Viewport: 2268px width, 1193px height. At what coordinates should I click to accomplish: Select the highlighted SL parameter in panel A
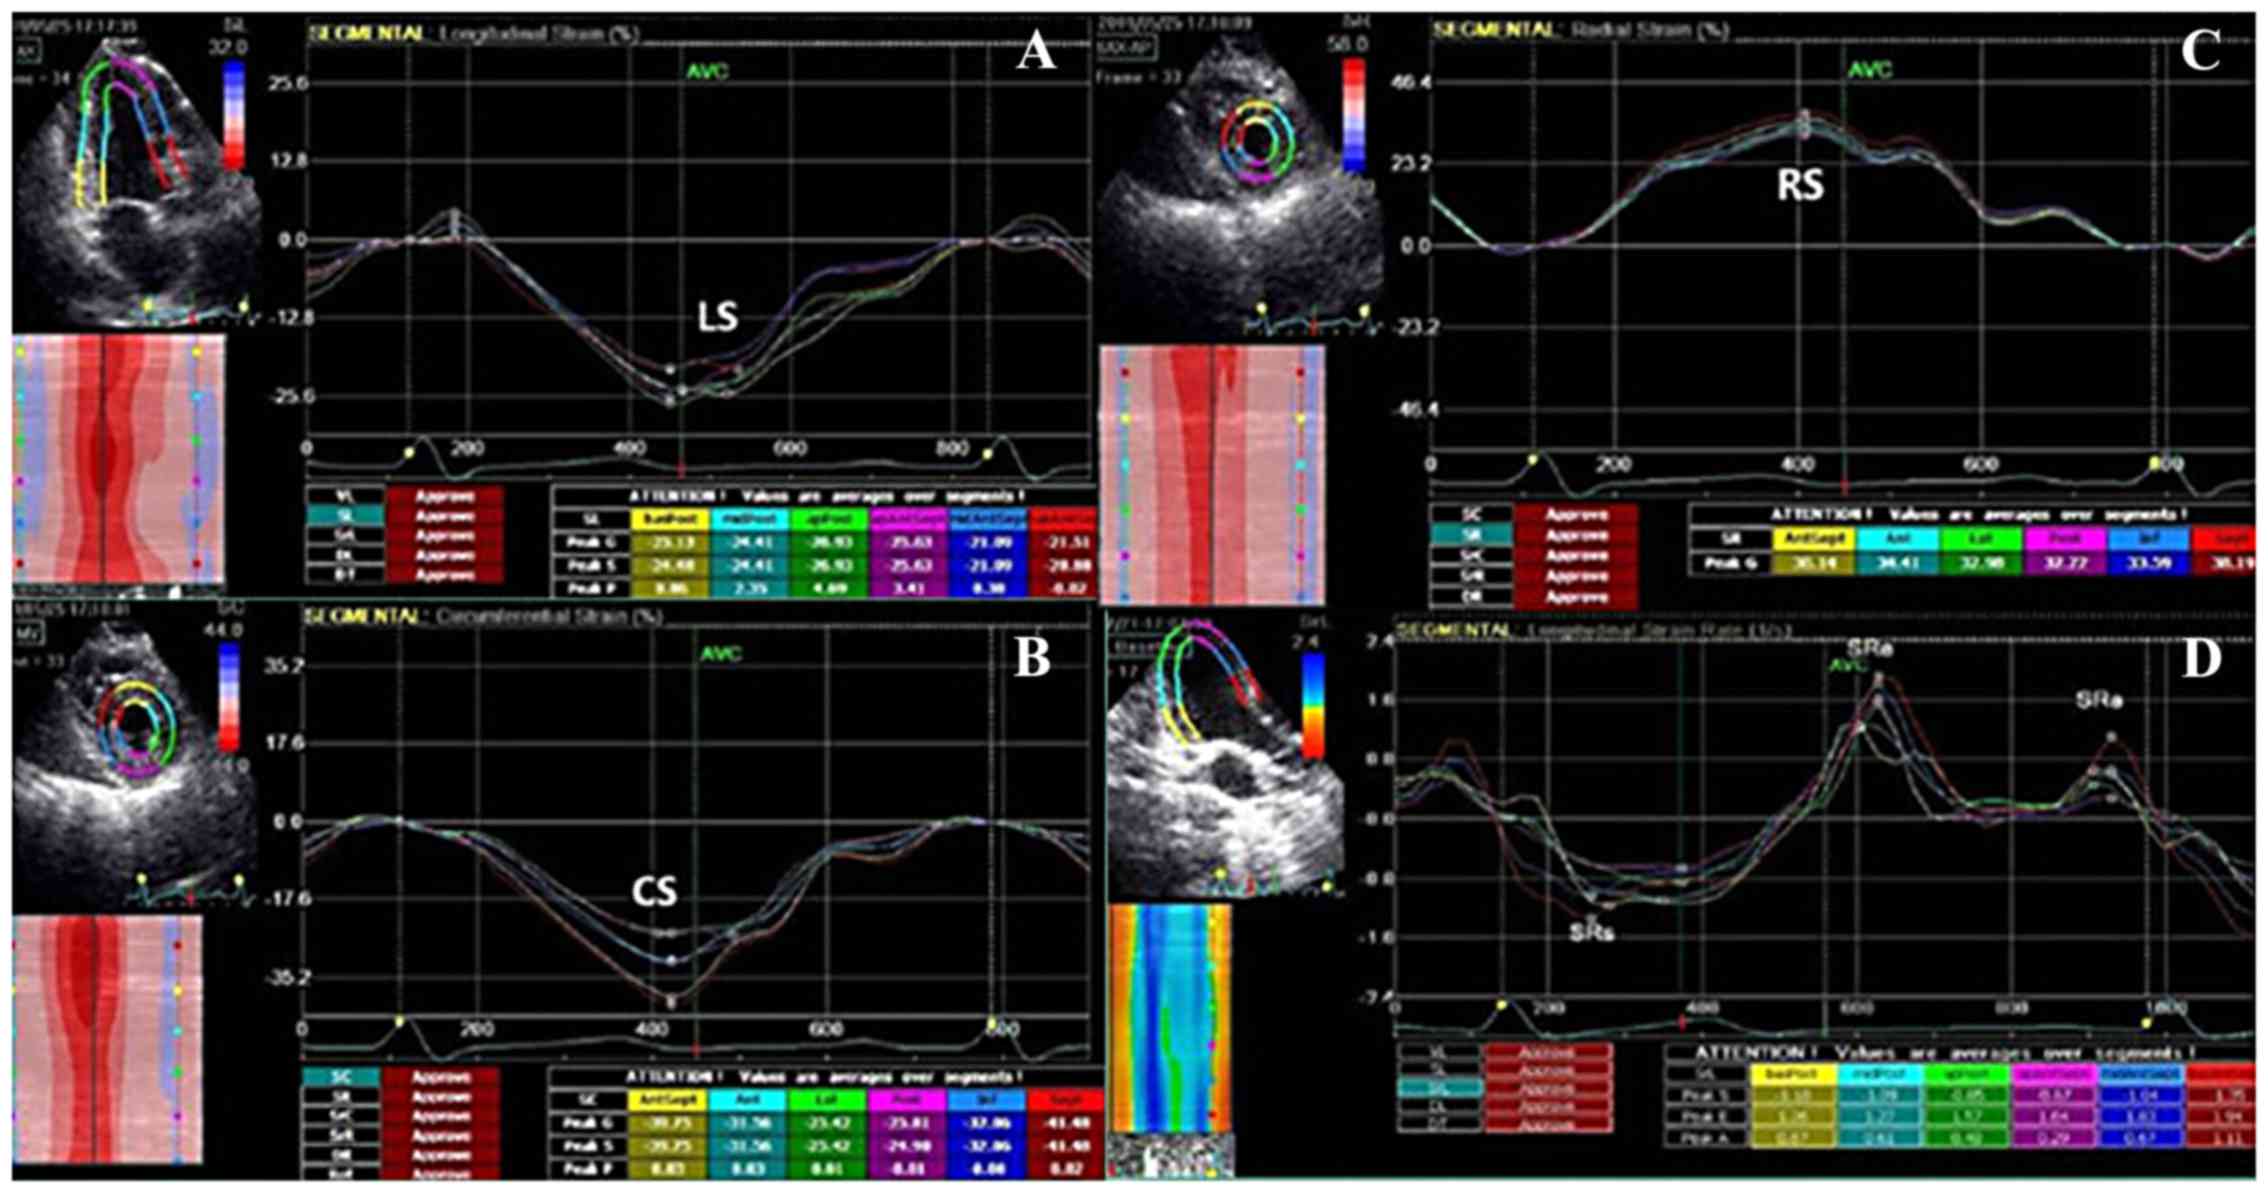pos(344,516)
